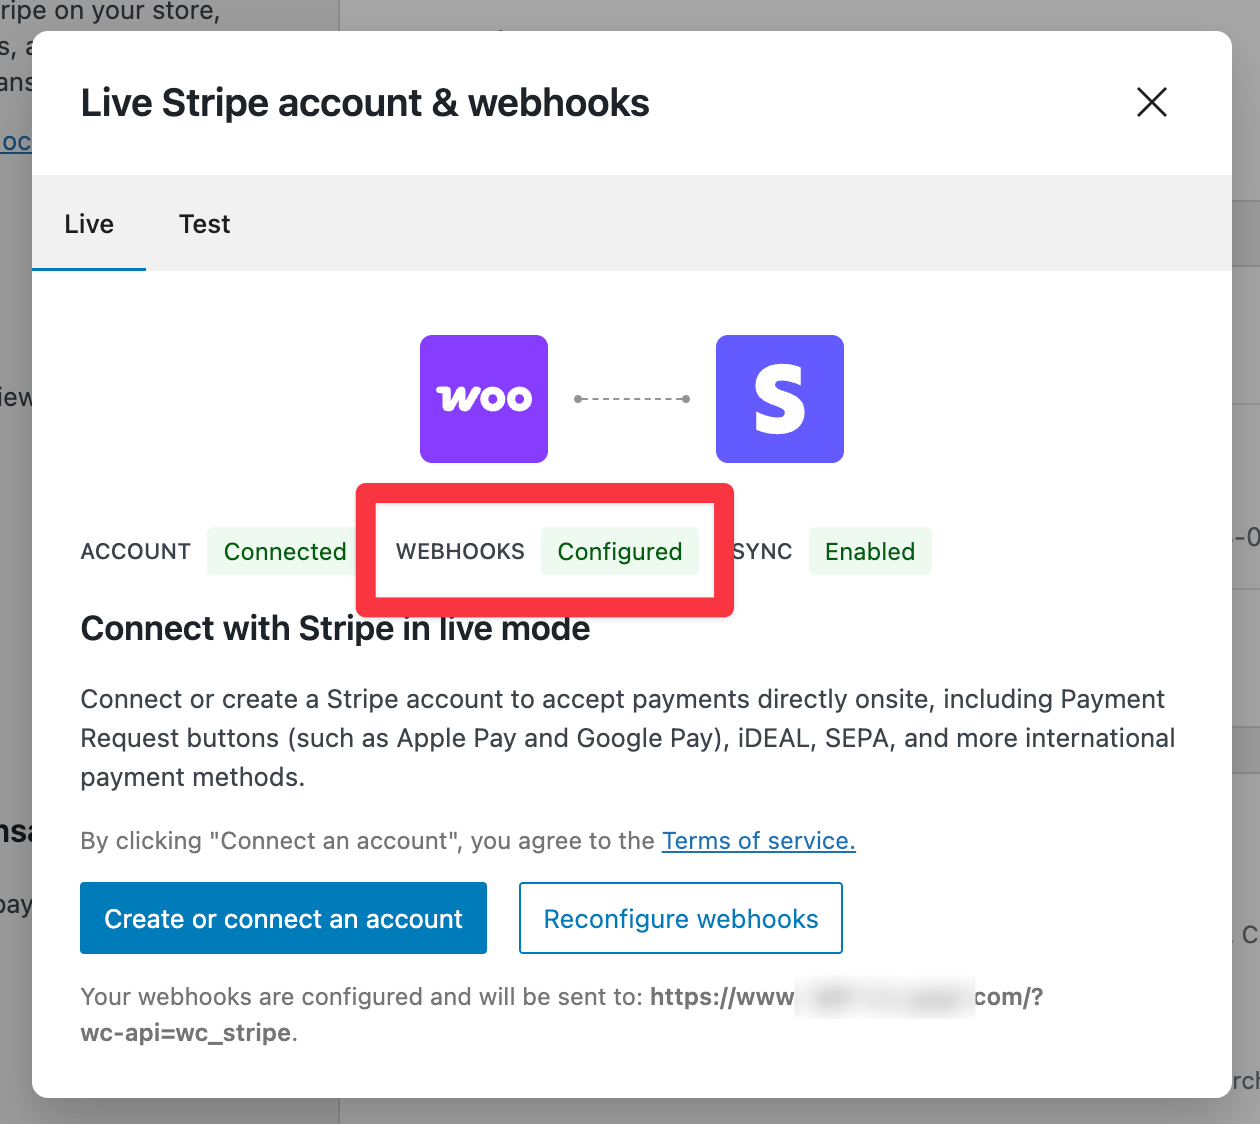Close the Stripe account dialog
Viewport: 1260px width, 1124px height.
[1151, 102]
